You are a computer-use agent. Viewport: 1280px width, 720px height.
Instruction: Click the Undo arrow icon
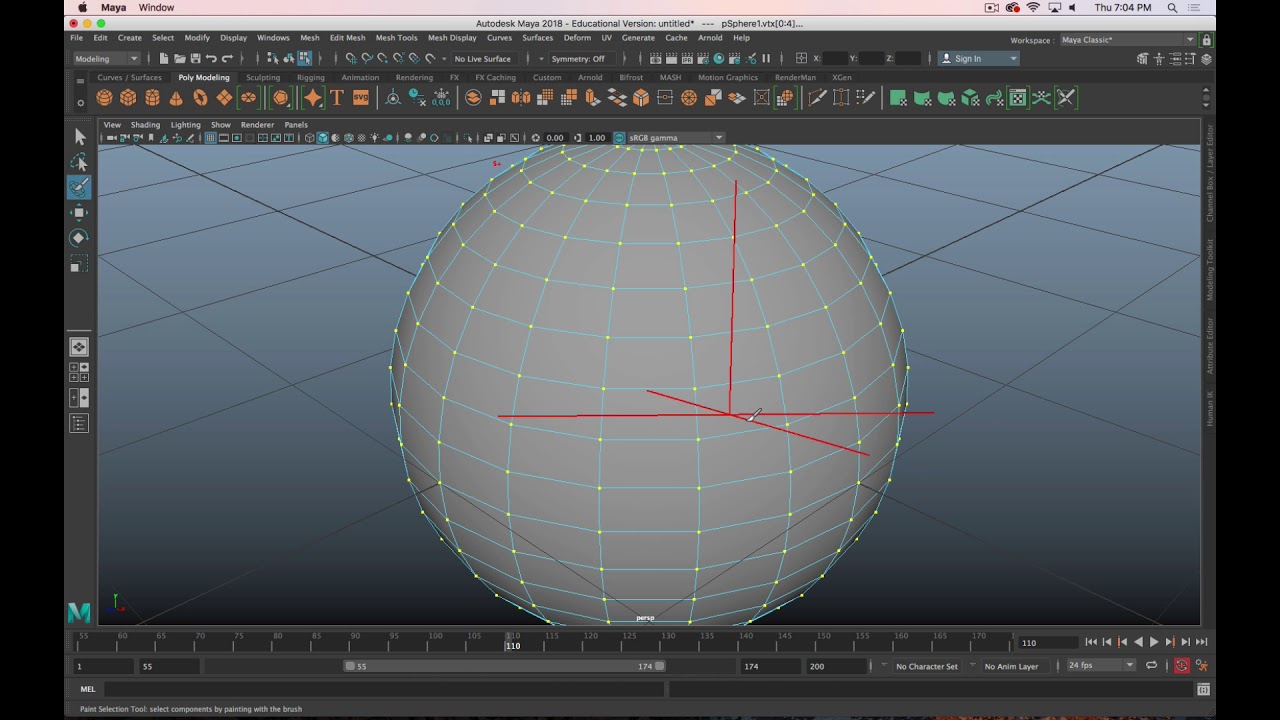click(x=211, y=58)
